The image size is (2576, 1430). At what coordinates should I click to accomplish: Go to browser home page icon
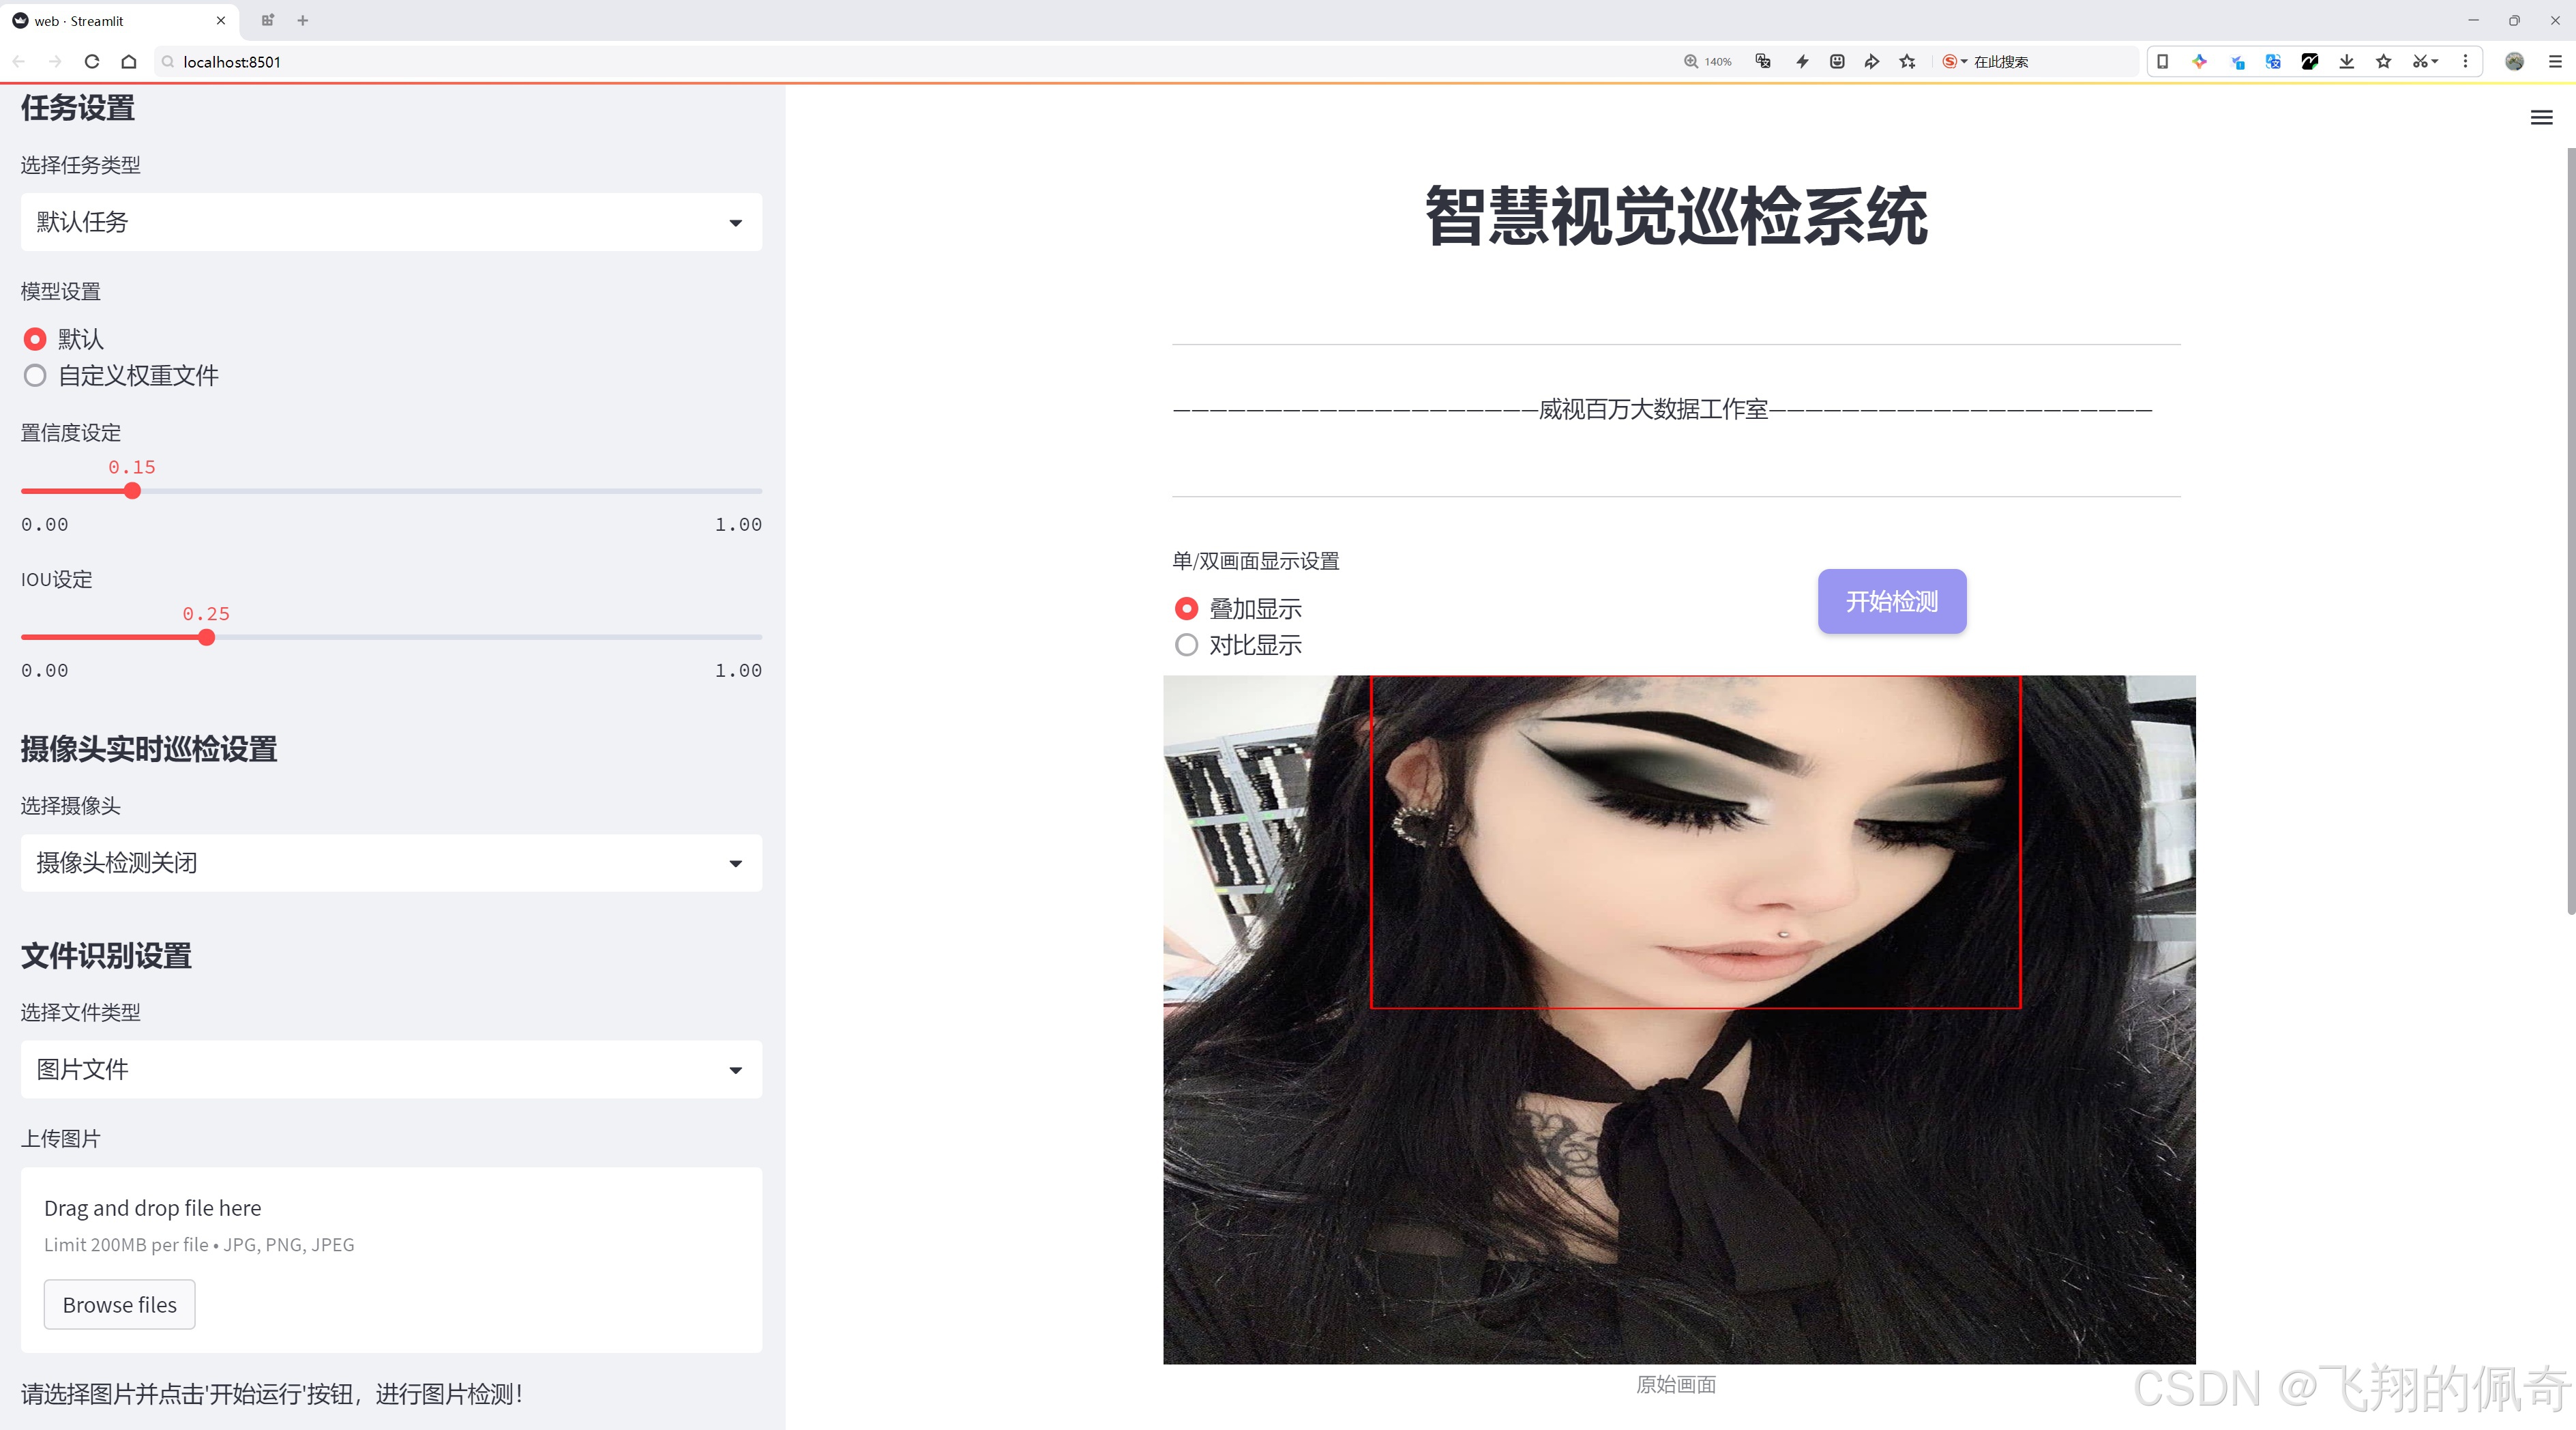point(129,62)
